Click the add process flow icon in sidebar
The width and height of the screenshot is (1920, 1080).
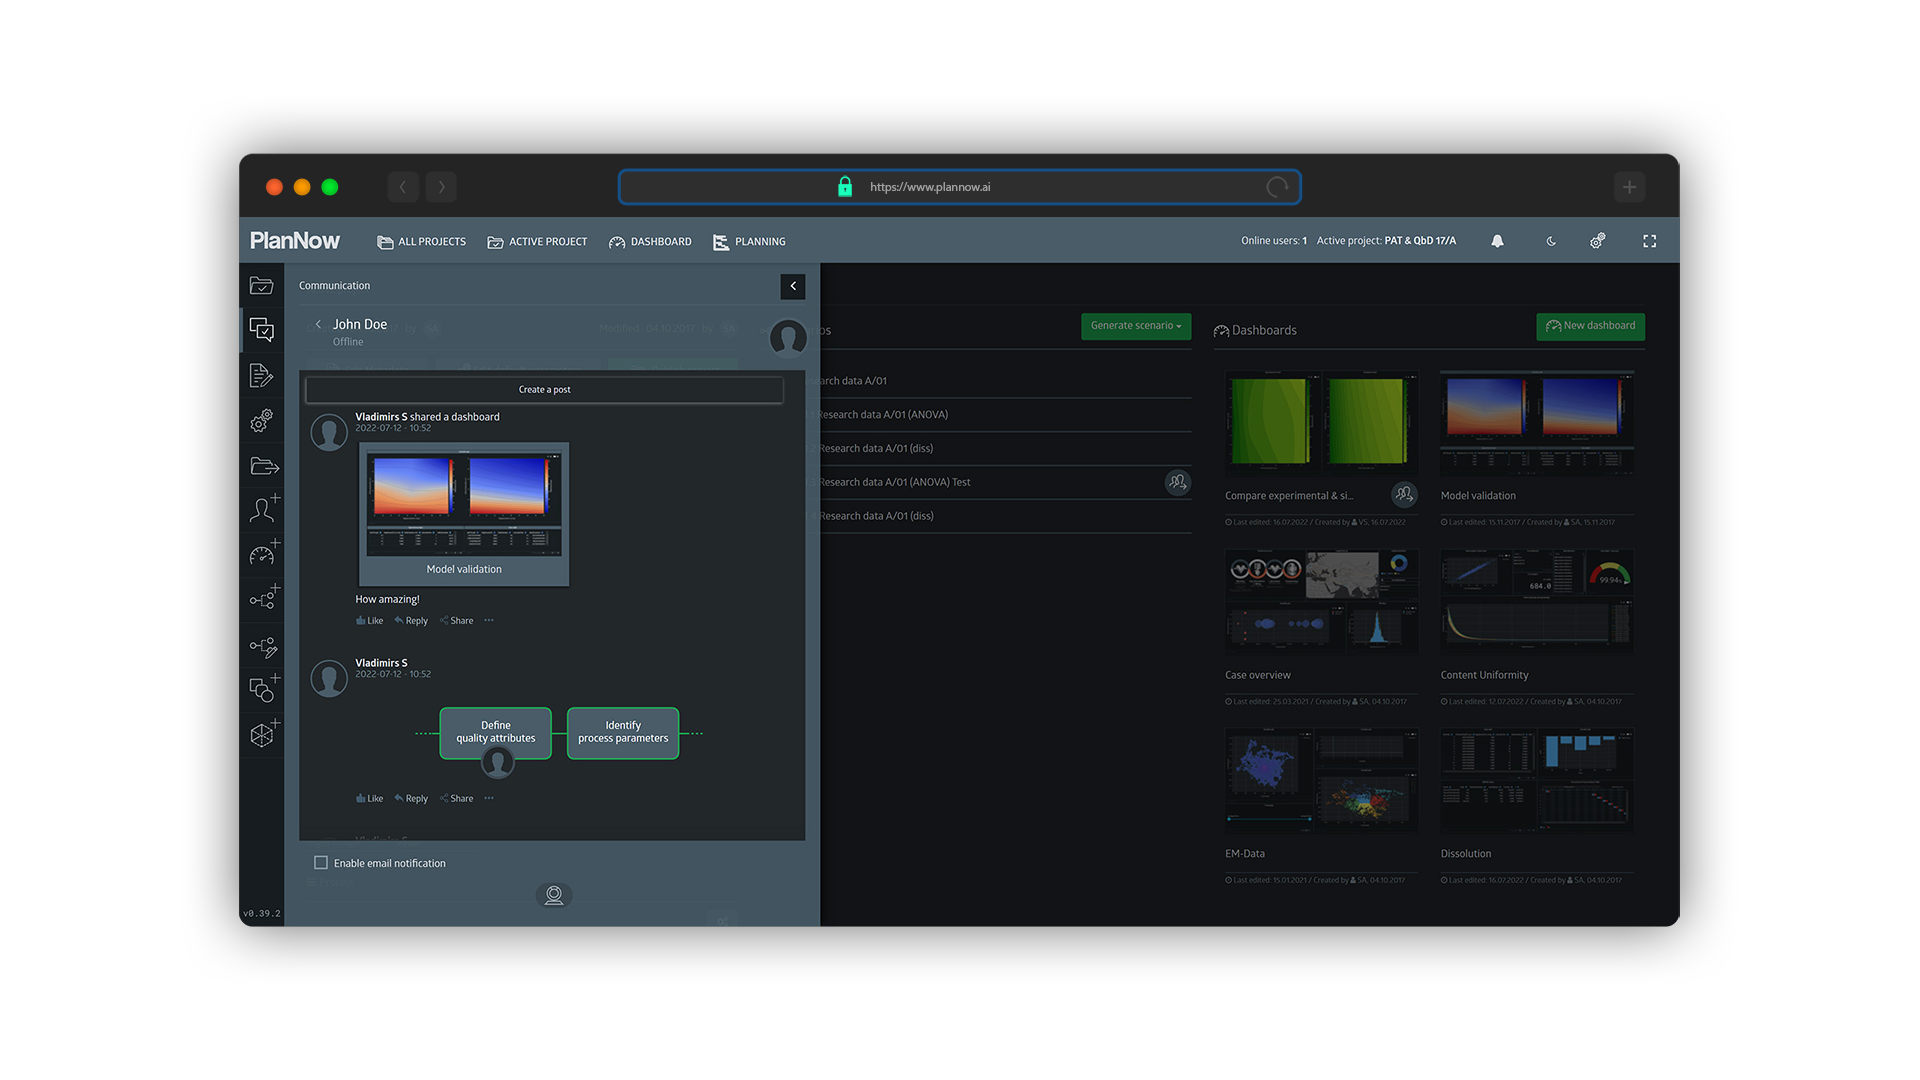pyautogui.click(x=264, y=598)
